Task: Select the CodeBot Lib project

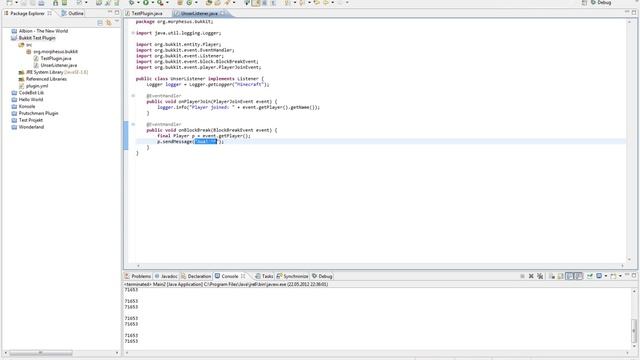Action: click(x=28, y=93)
